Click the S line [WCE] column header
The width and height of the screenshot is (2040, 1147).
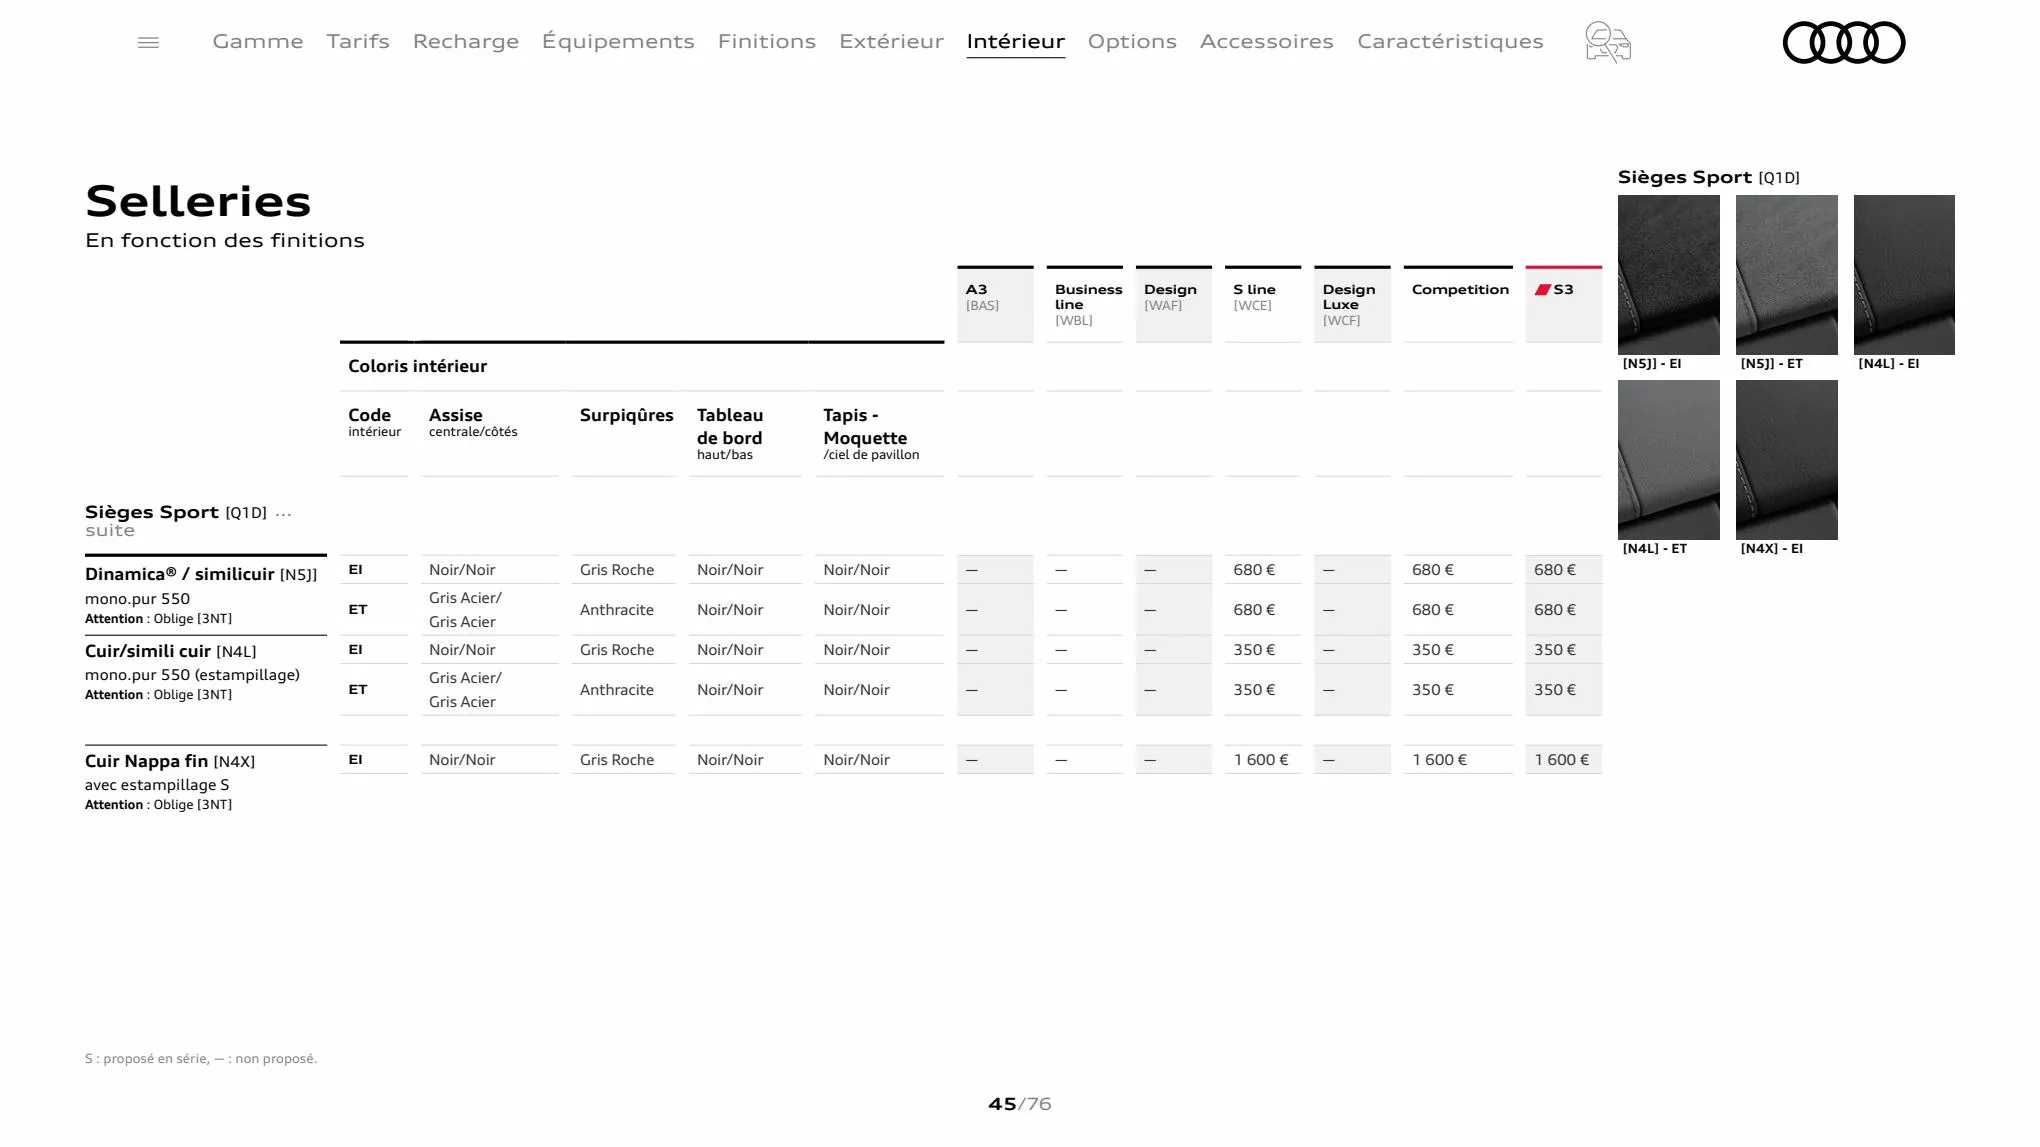click(1263, 304)
